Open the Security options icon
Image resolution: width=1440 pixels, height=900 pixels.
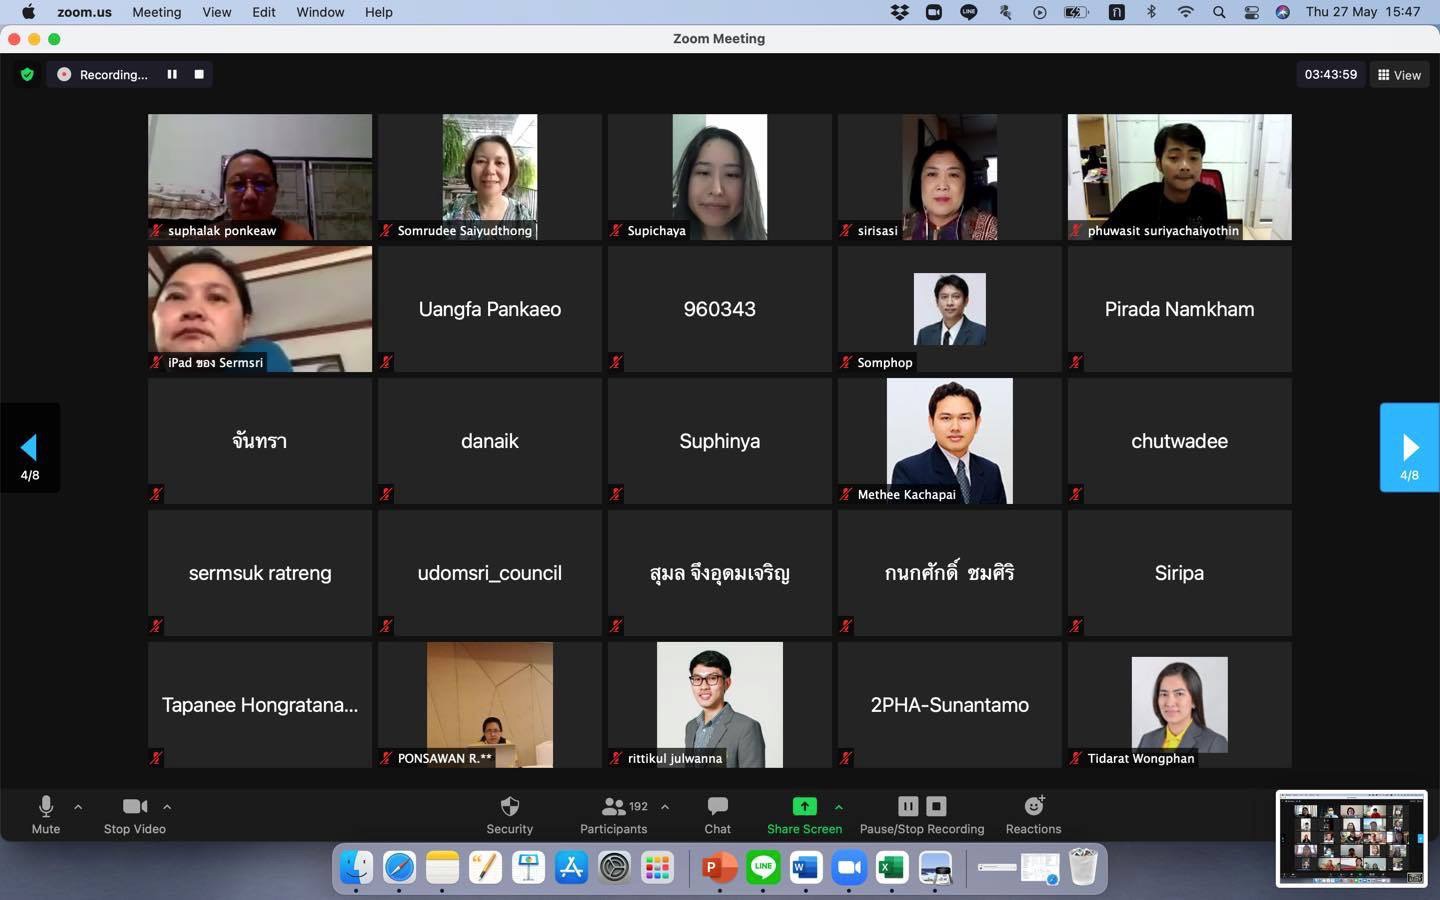click(x=509, y=806)
